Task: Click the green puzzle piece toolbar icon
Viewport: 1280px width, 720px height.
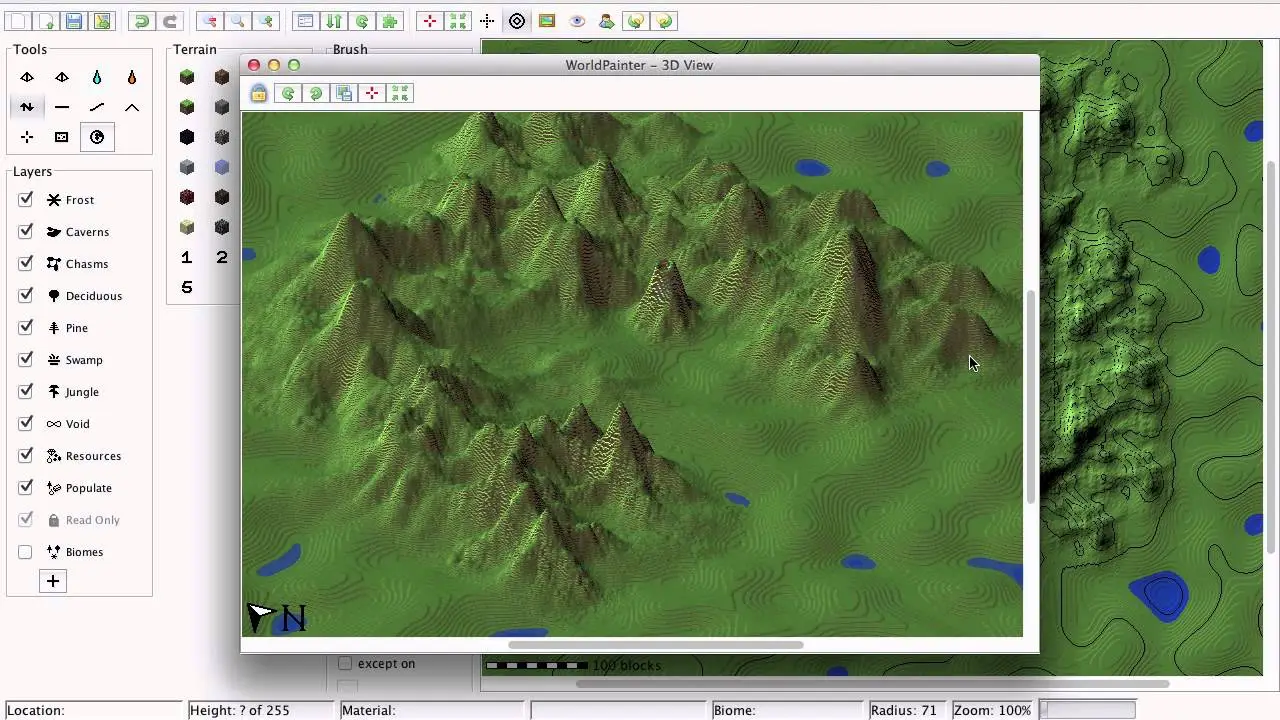Action: (x=390, y=21)
